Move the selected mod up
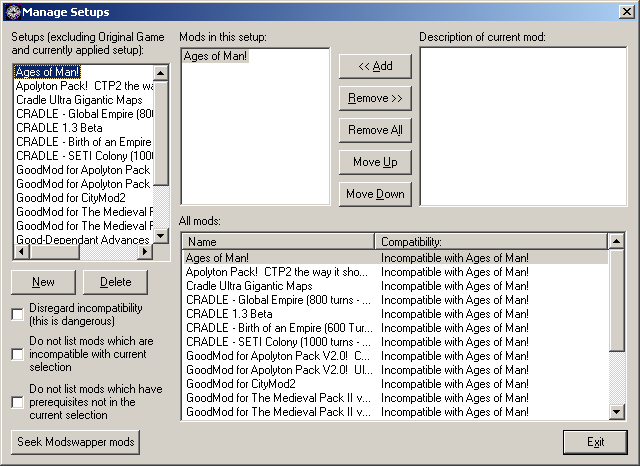Image resolution: width=640 pixels, height=466 pixels. (x=375, y=162)
